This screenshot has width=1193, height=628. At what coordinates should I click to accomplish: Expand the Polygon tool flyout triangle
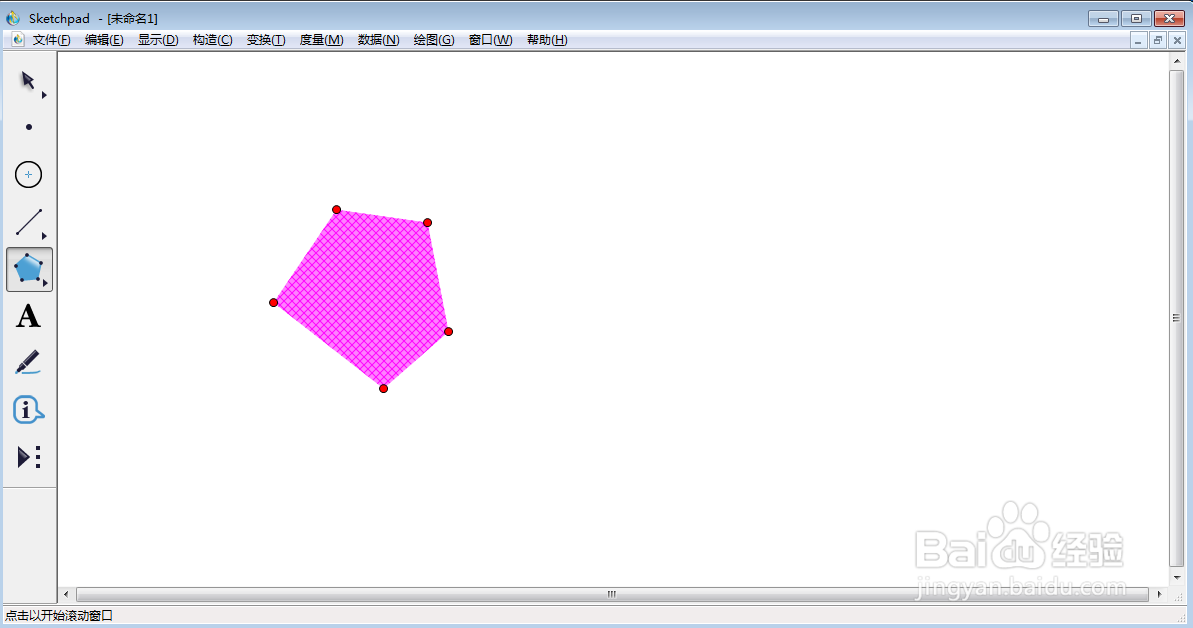pos(45,283)
